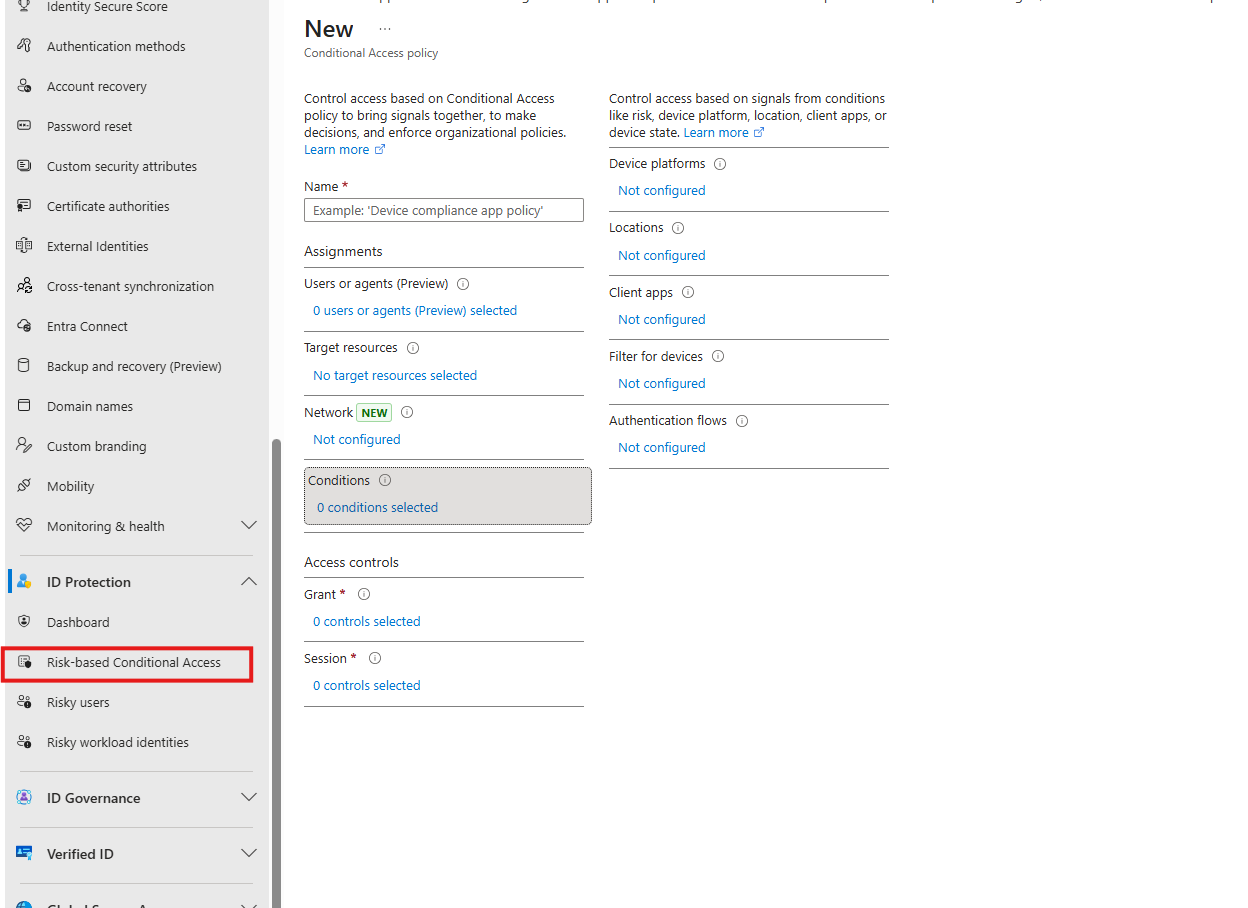The height and width of the screenshot is (908, 1248).
Task: Click the Risk-based Conditional Access icon
Action: (25, 662)
